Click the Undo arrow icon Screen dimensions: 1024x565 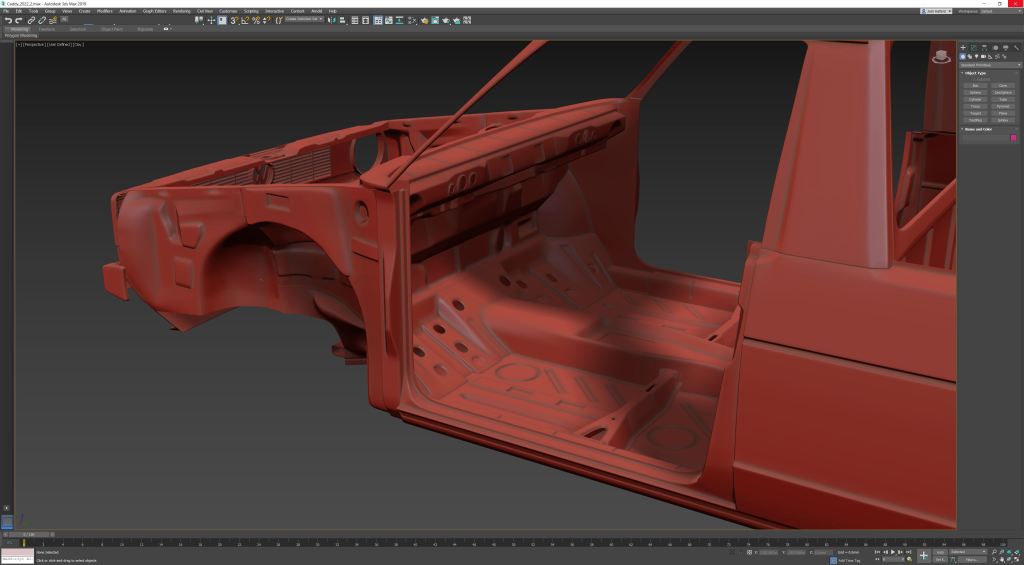(8, 20)
